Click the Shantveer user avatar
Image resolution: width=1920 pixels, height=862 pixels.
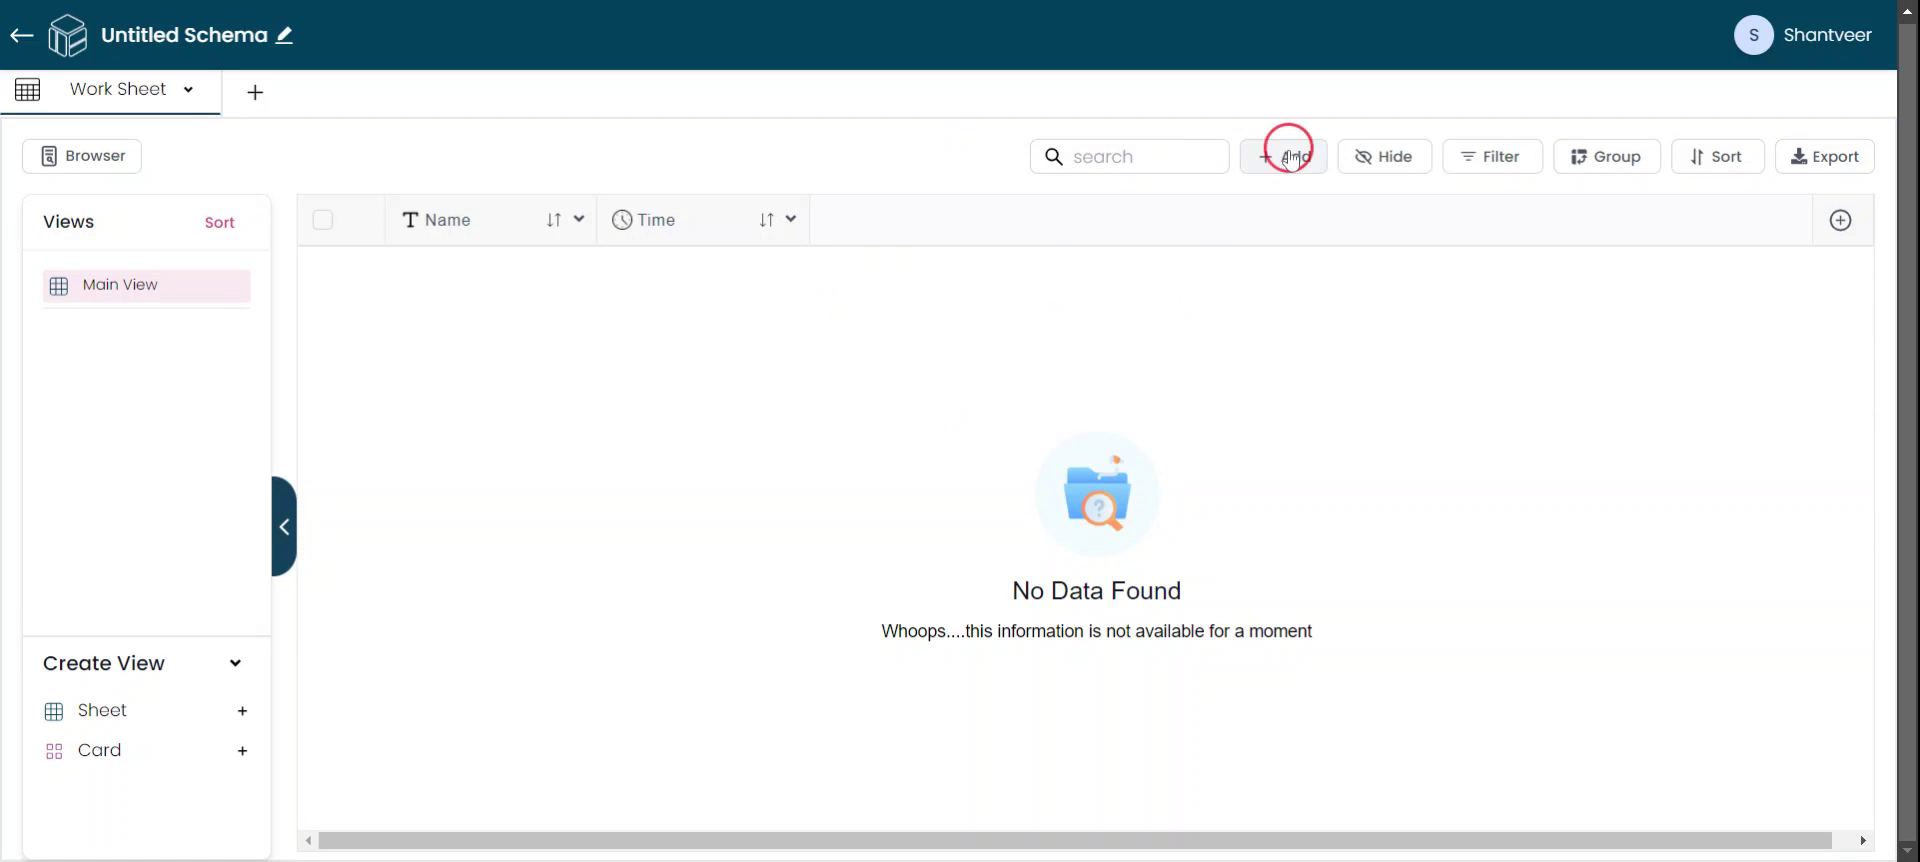click(1753, 35)
